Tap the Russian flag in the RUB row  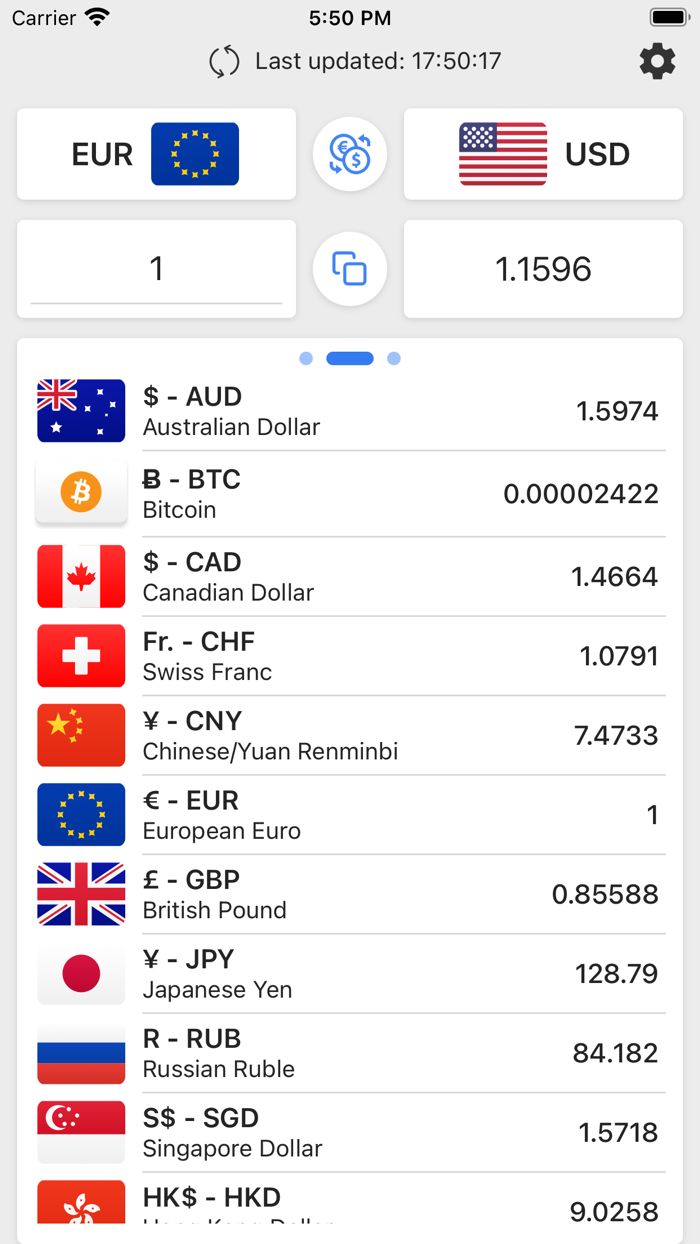pos(80,1052)
